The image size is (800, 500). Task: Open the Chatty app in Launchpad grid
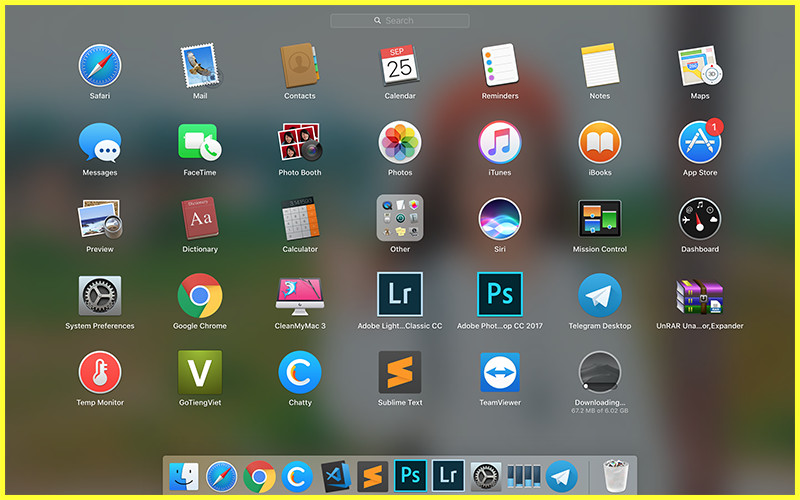[x=299, y=372]
